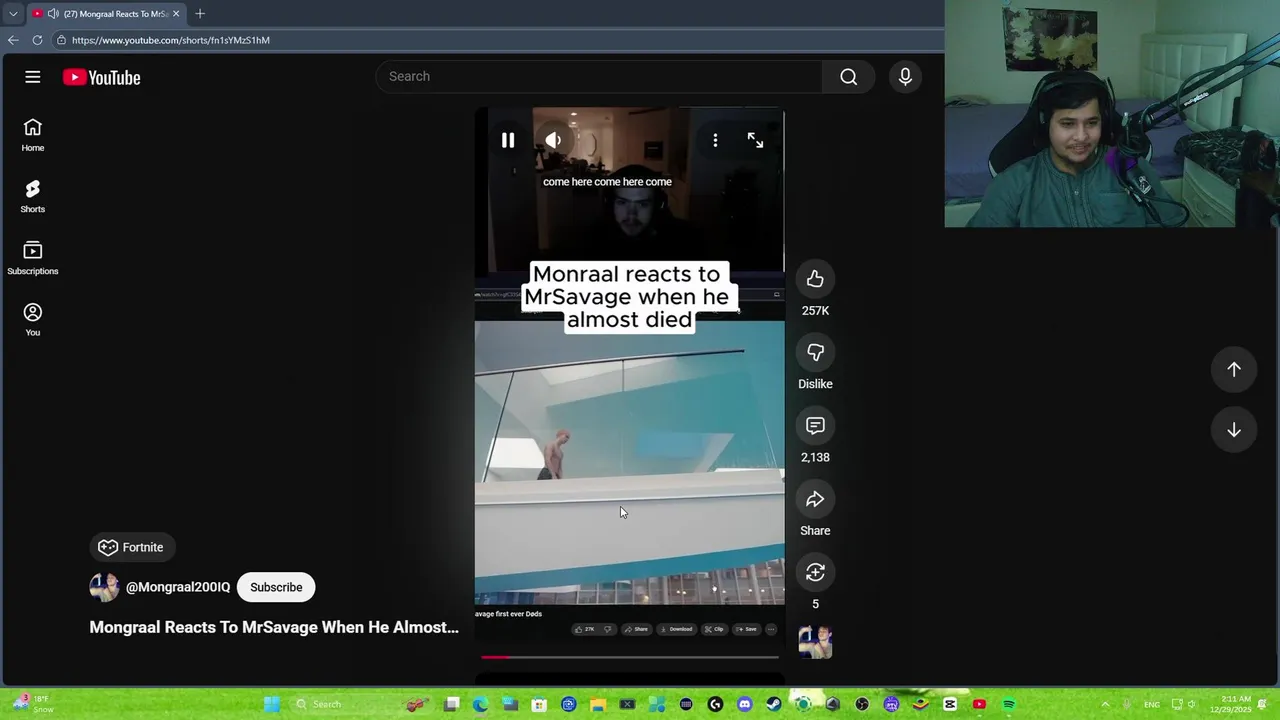1280x720 pixels.
Task: Start voice search with microphone icon
Action: (905, 77)
